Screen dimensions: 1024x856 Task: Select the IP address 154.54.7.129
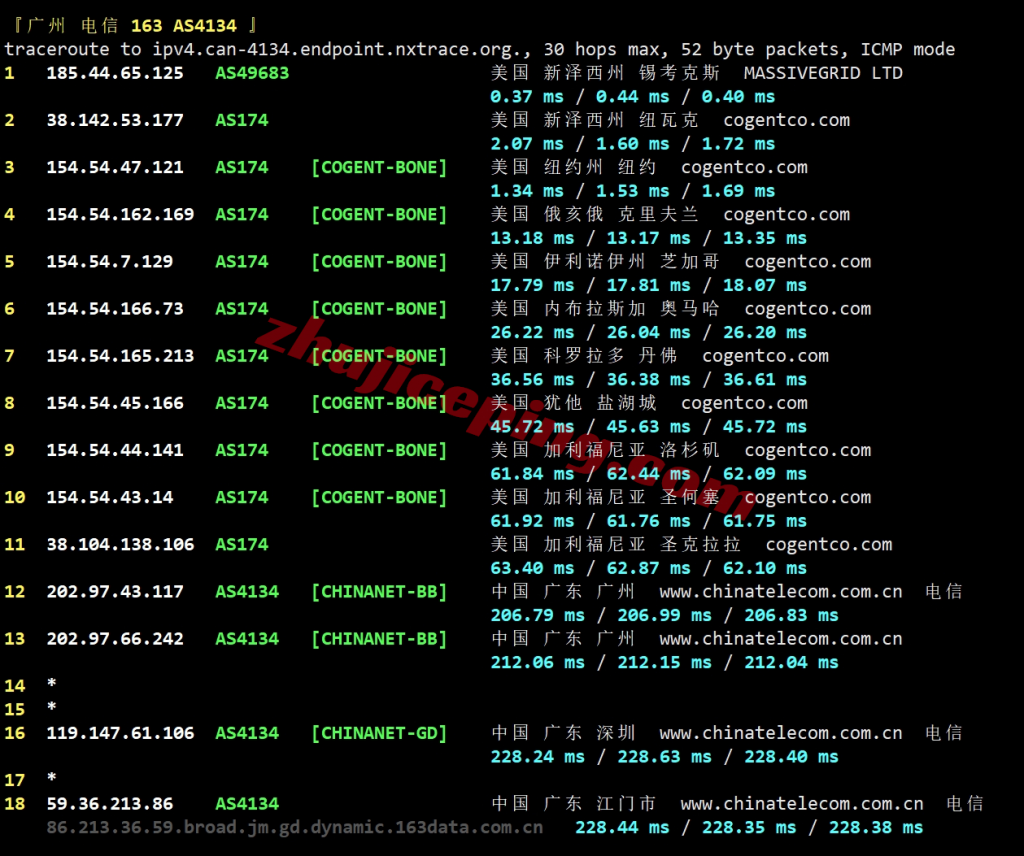(109, 261)
